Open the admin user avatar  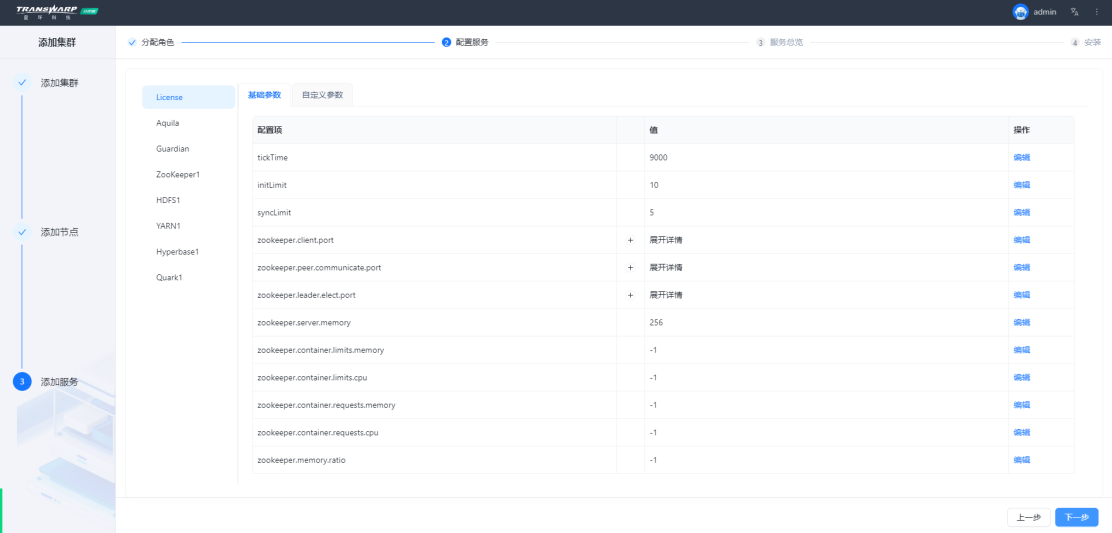[x=1021, y=12]
